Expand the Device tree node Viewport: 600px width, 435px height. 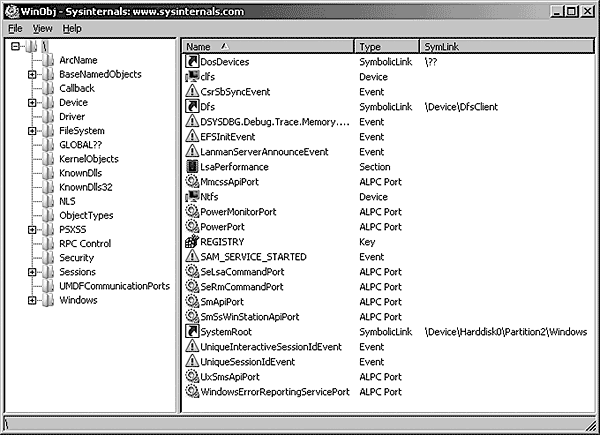(x=33, y=102)
